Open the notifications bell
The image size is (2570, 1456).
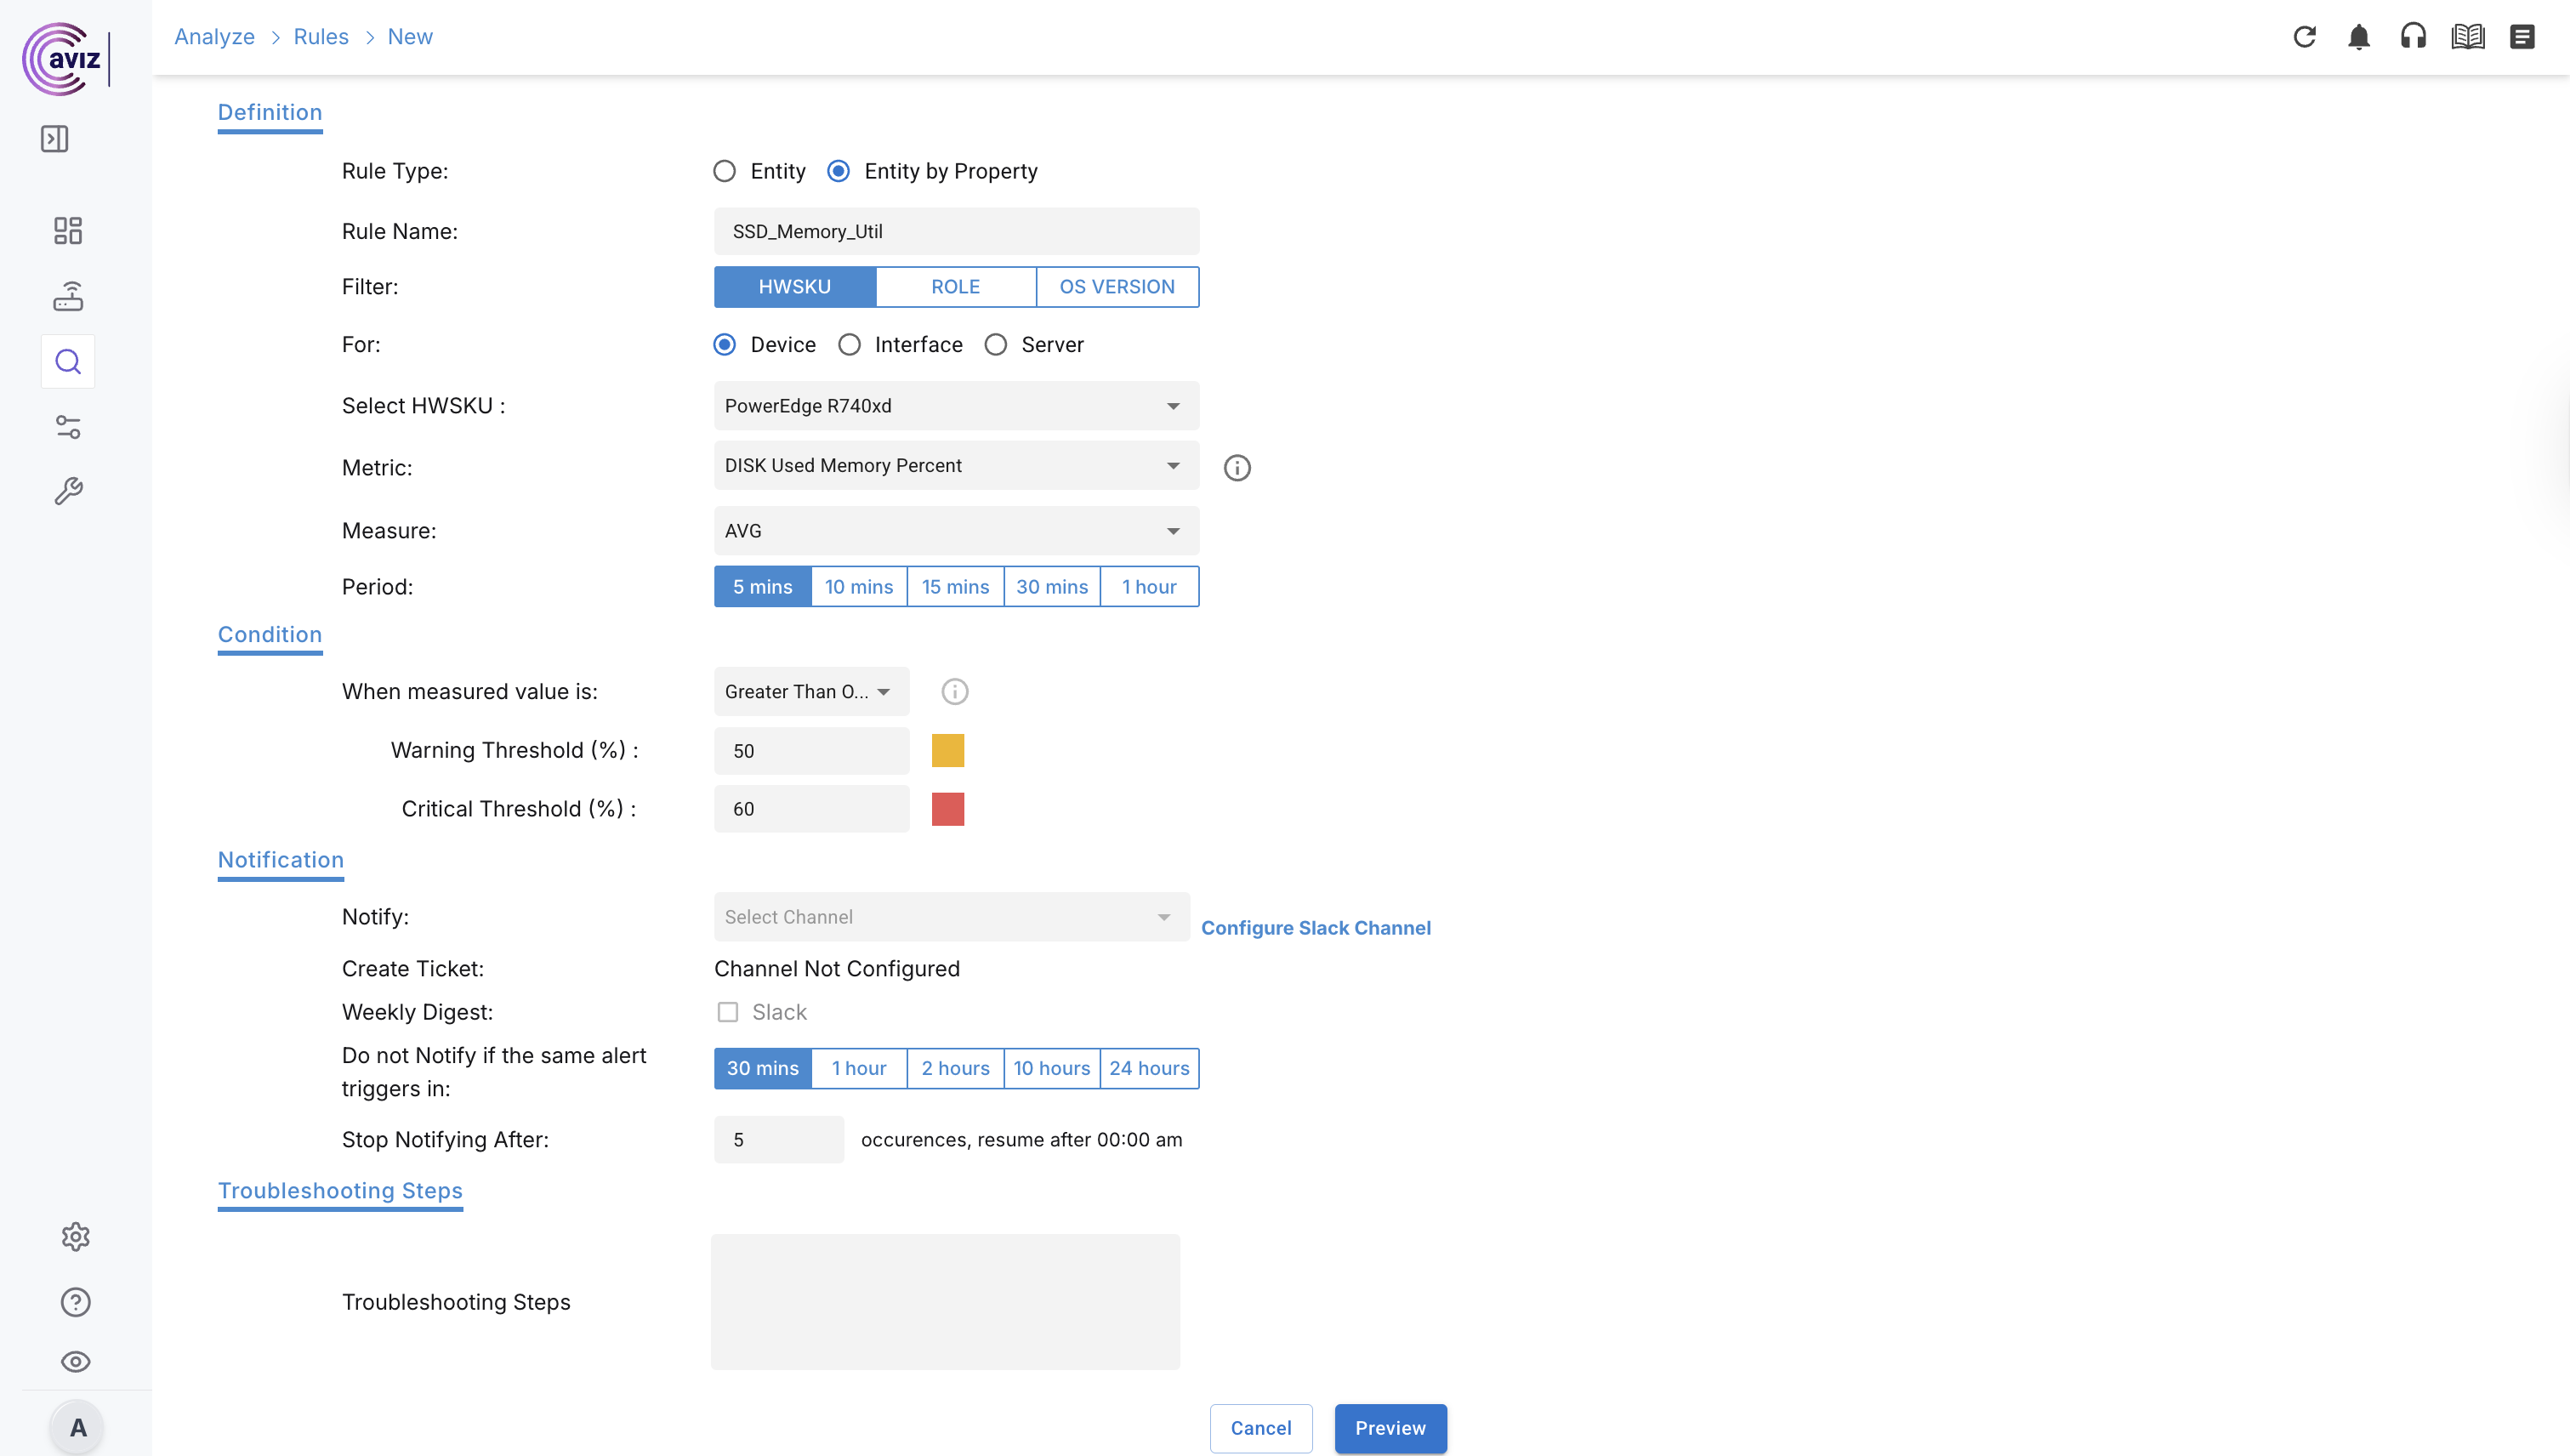(2359, 37)
